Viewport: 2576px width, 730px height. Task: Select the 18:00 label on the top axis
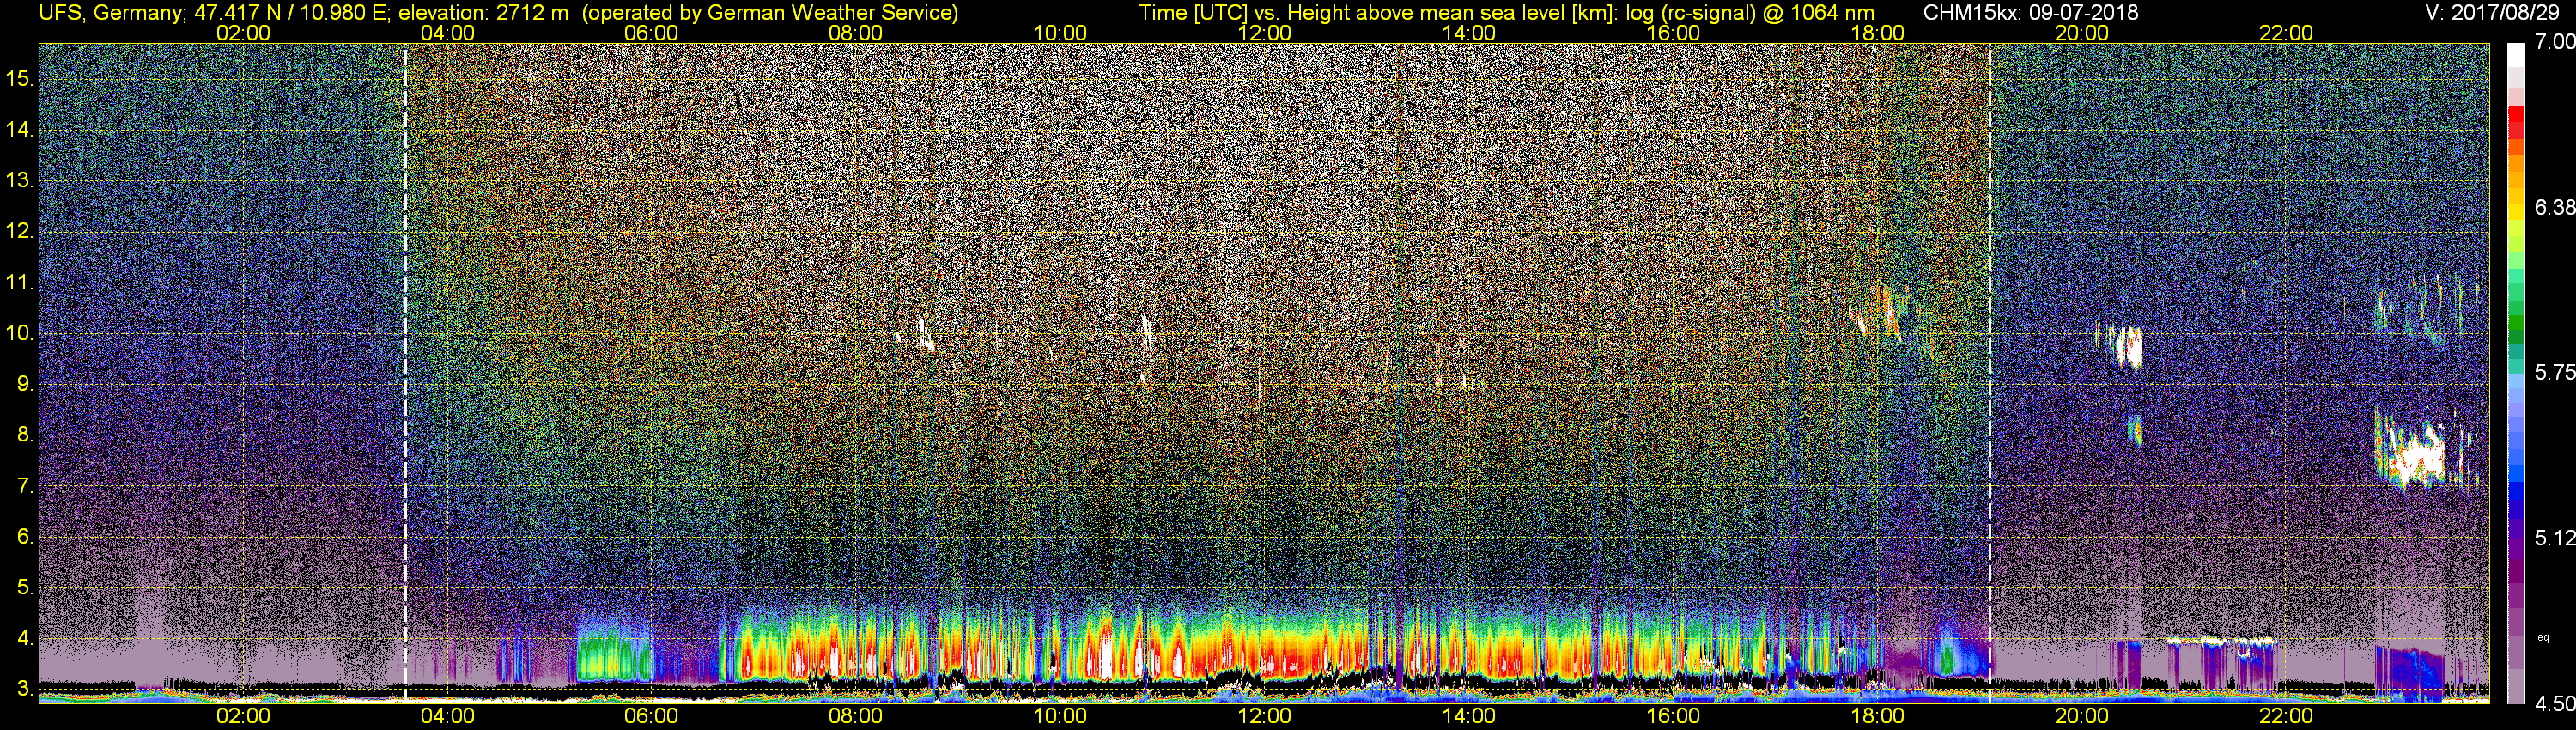click(1877, 33)
